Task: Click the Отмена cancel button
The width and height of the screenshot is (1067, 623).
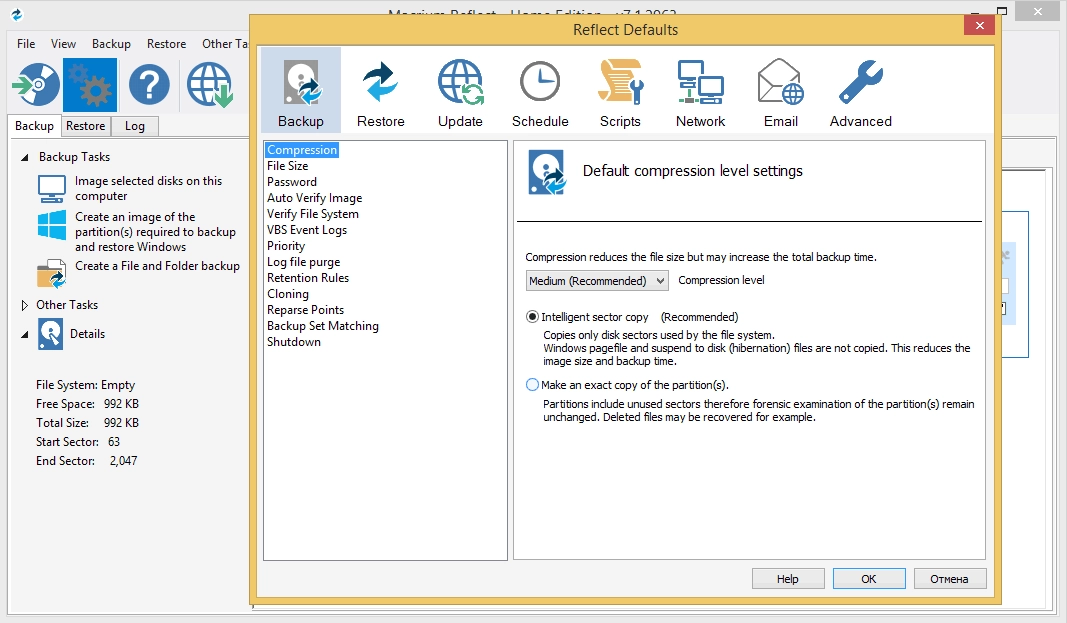Action: coord(949,579)
